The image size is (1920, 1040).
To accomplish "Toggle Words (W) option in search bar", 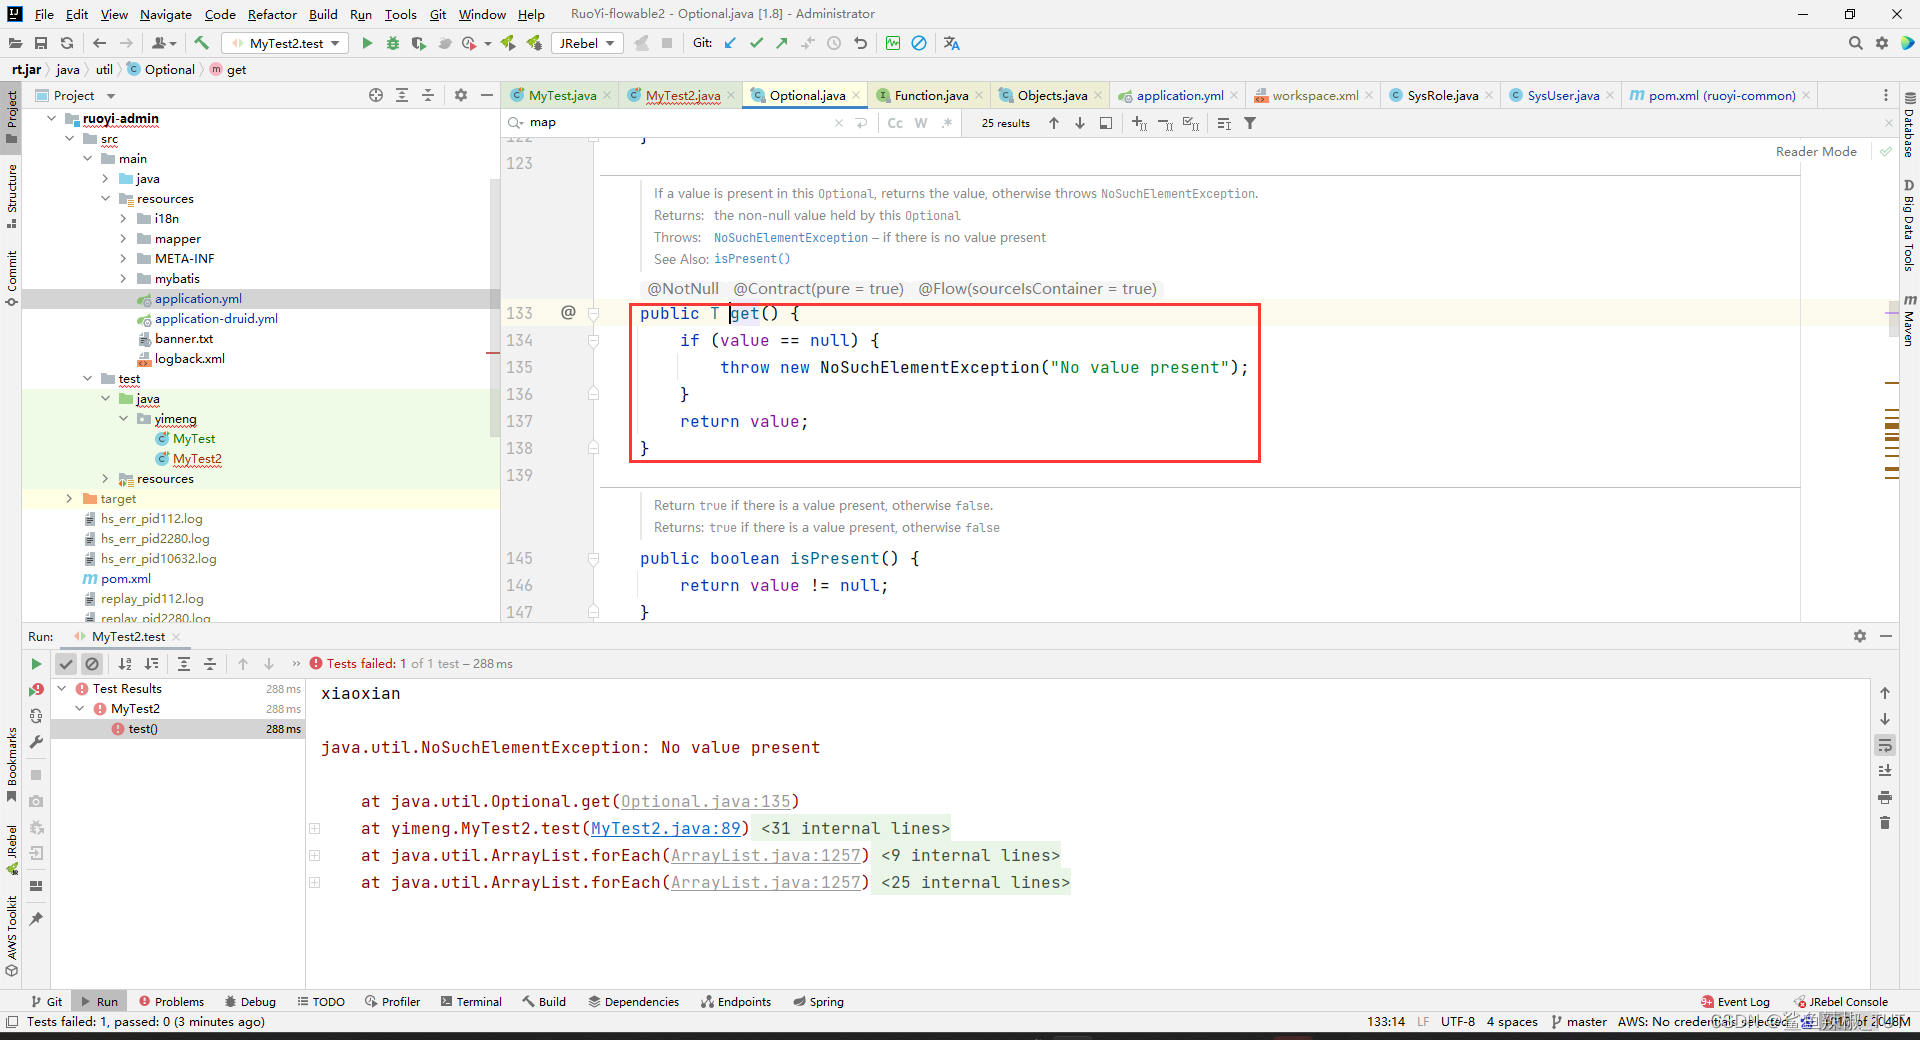I will 921,123.
